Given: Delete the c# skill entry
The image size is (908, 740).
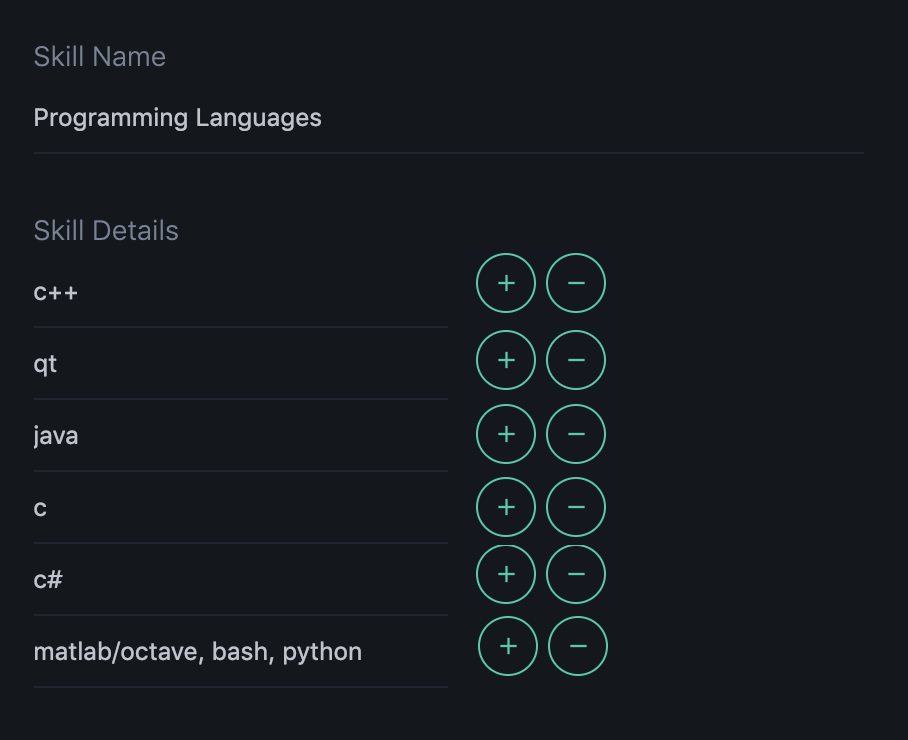Looking at the screenshot, I should pos(576,574).
